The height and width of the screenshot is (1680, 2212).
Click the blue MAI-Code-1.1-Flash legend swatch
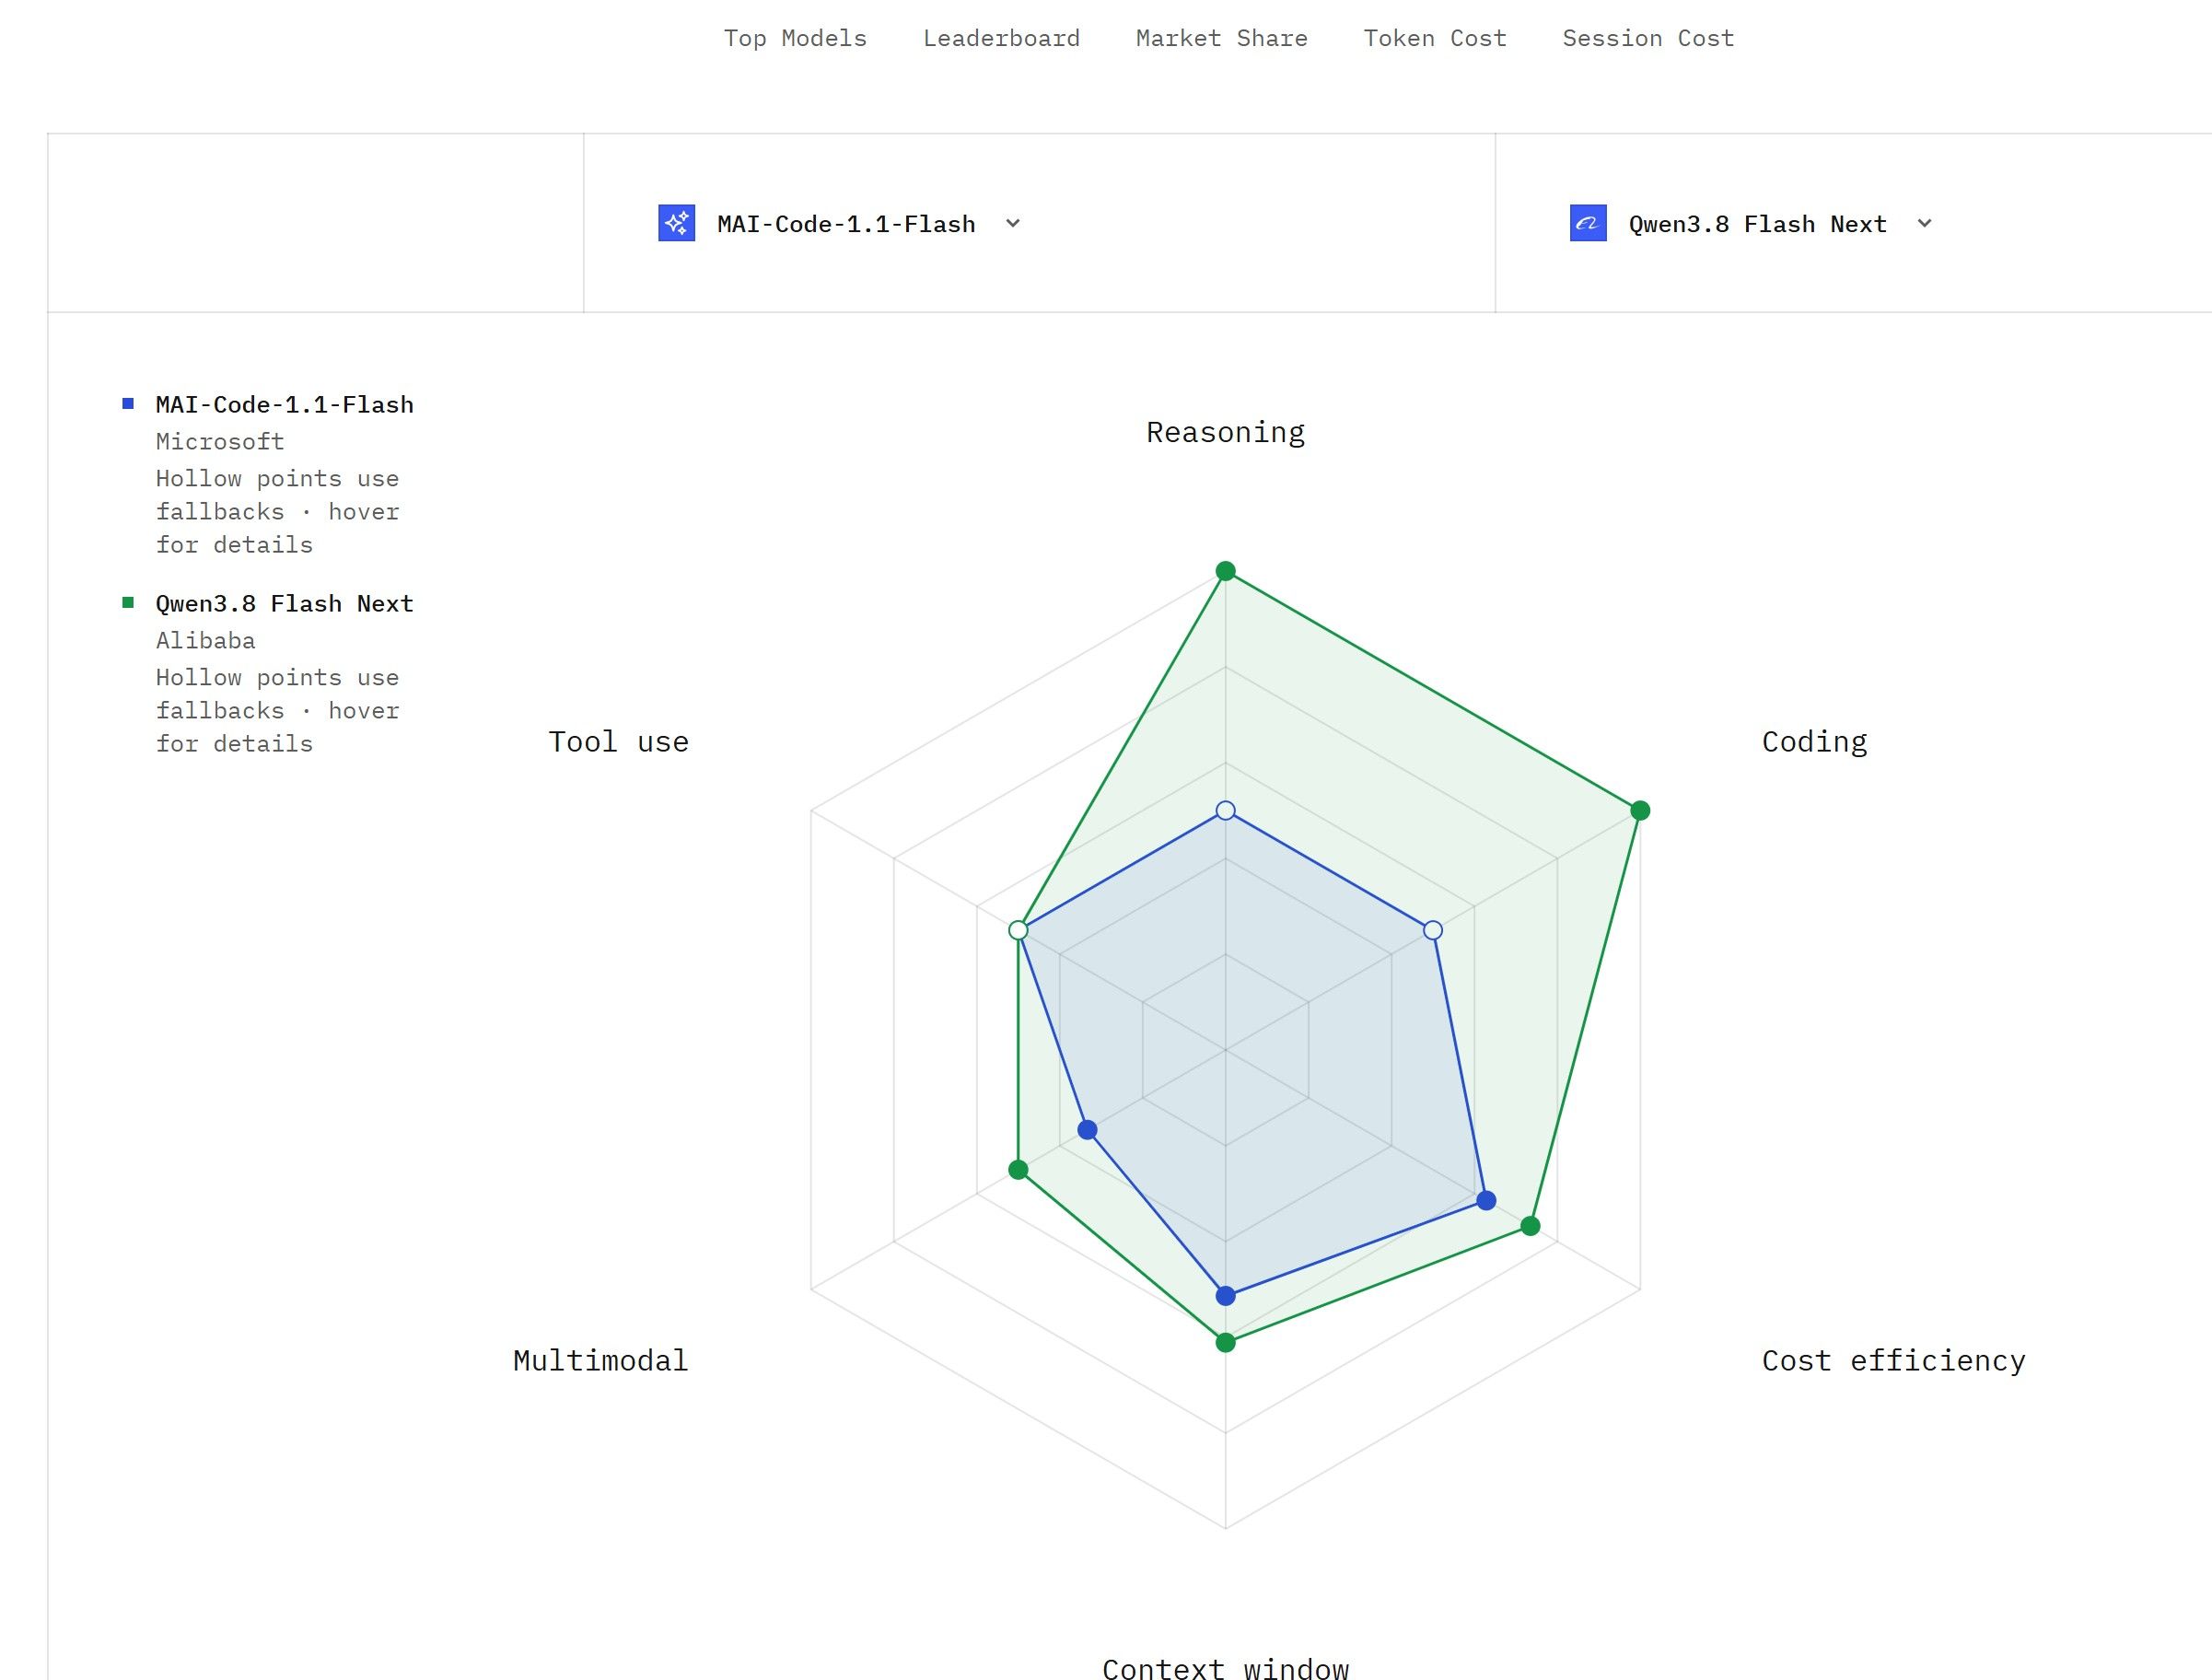(128, 404)
